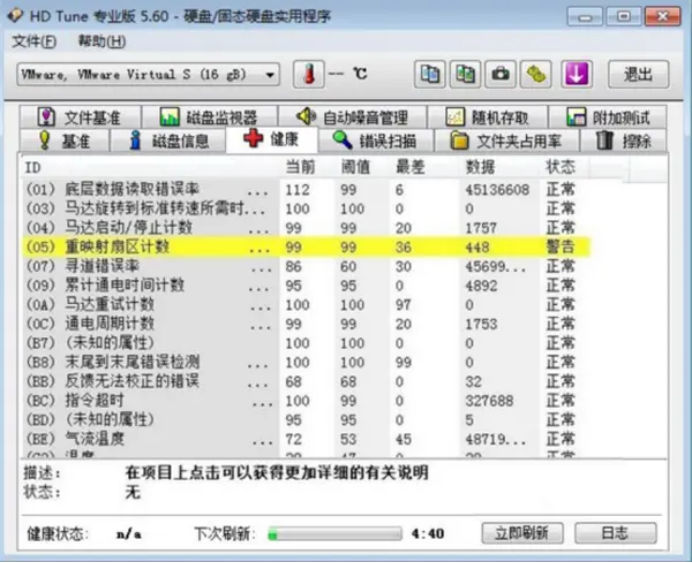692x563 pixels.
Task: Select row (BC) 指令超时
Action: tap(305, 401)
